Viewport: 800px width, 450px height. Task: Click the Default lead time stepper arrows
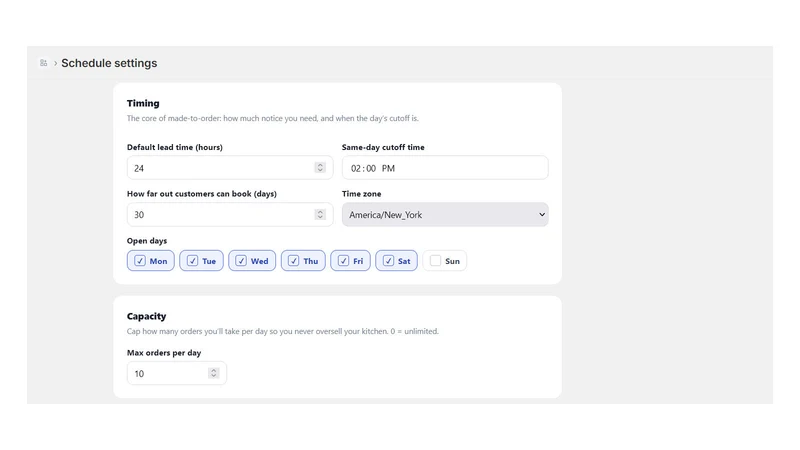pyautogui.click(x=320, y=167)
